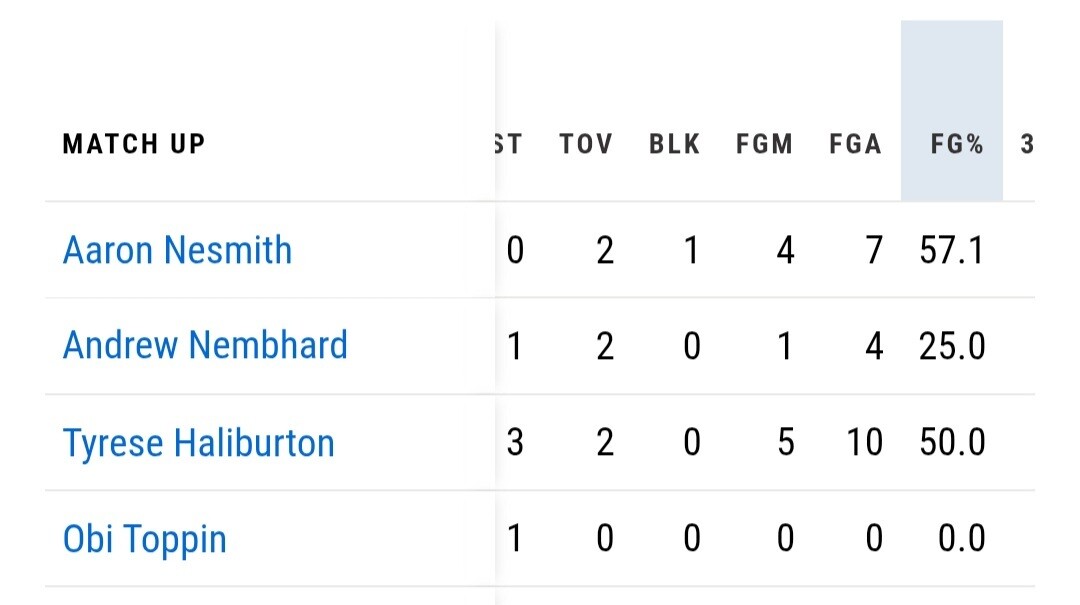Sort by MATCH UP column header
Image resolution: width=1080 pixels, height=605 pixels.
[x=134, y=144]
